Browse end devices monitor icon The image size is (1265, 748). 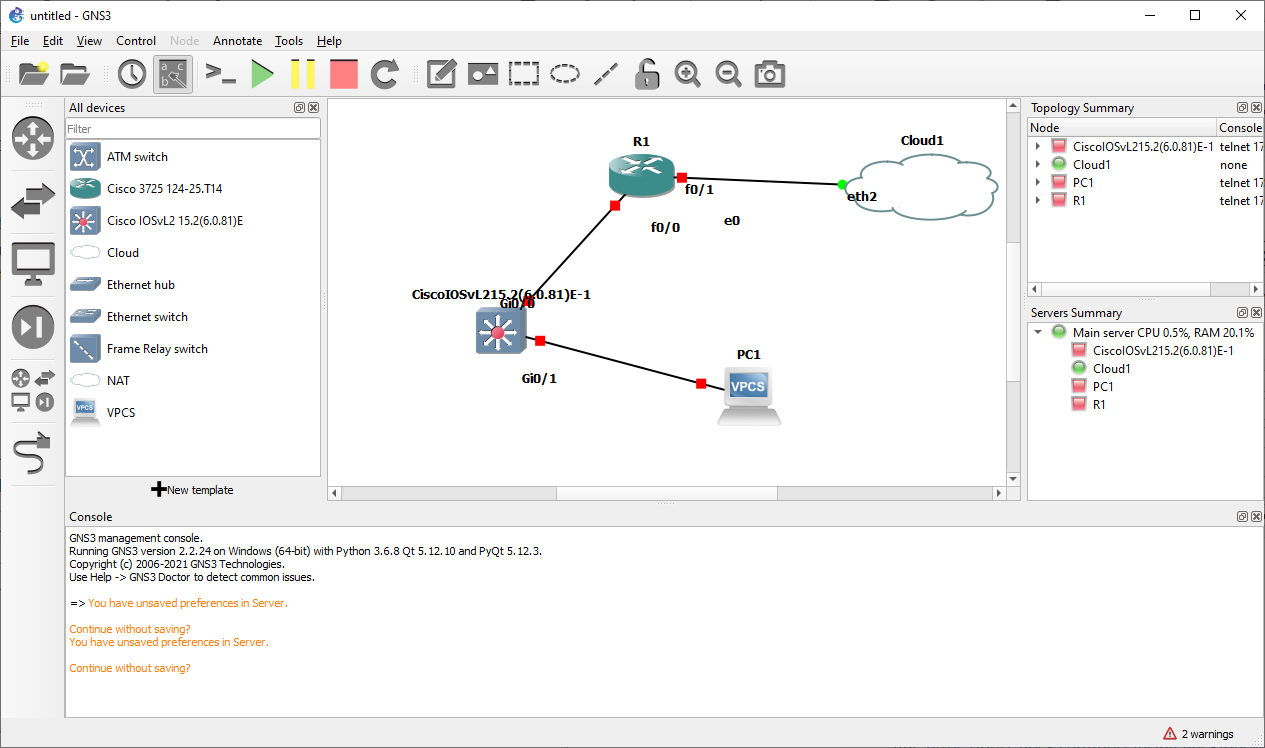(x=33, y=264)
